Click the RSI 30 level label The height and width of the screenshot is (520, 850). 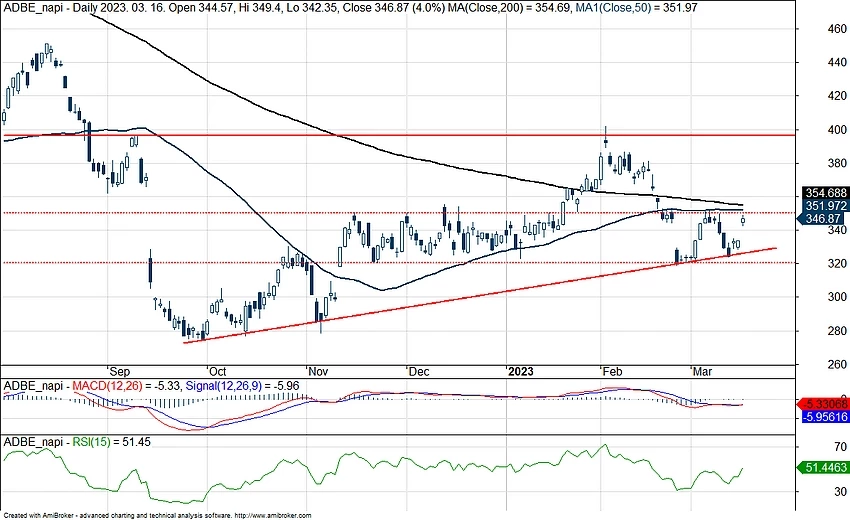click(x=840, y=491)
